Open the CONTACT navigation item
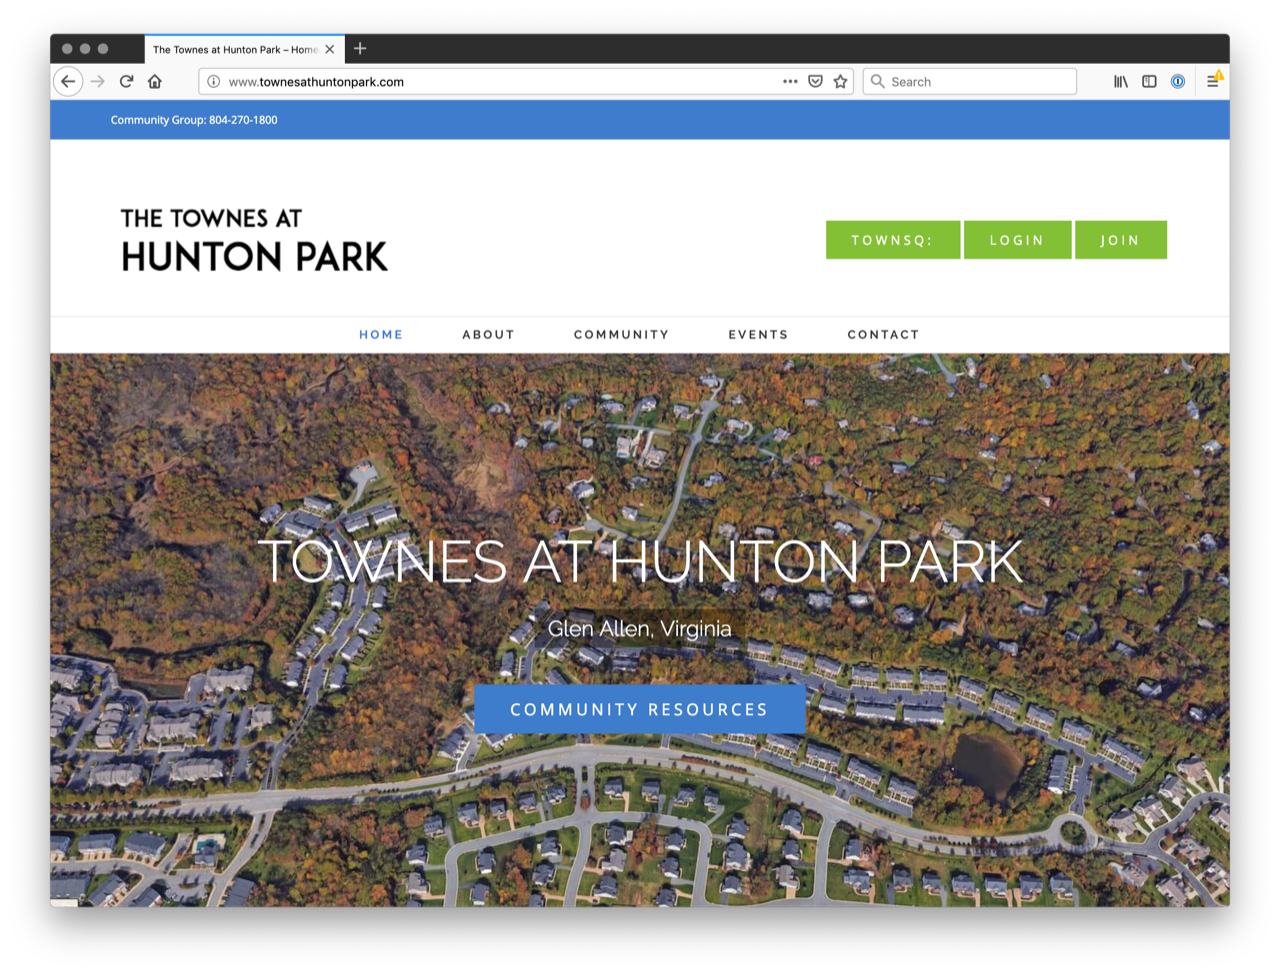The image size is (1280, 973). point(883,335)
